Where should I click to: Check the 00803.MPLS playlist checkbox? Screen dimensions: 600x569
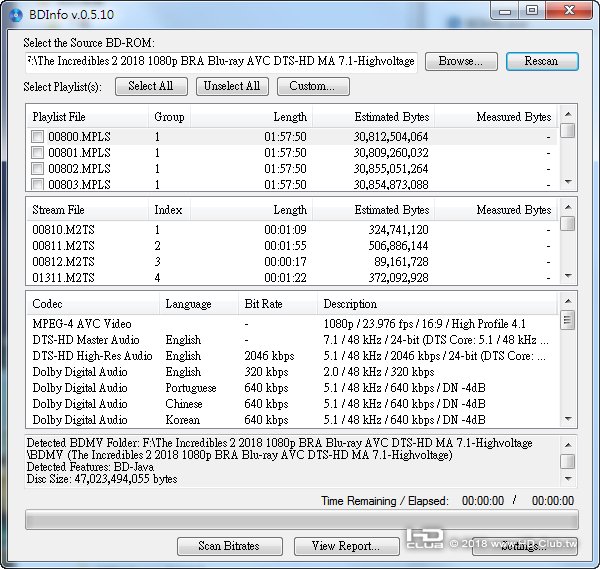point(38,184)
